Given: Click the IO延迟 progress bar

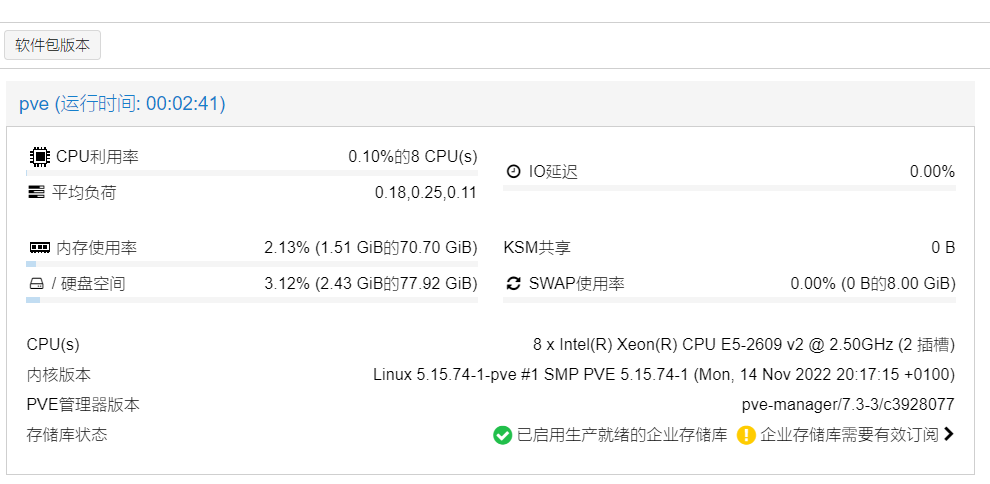Looking at the screenshot, I should pyautogui.click(x=729, y=187).
